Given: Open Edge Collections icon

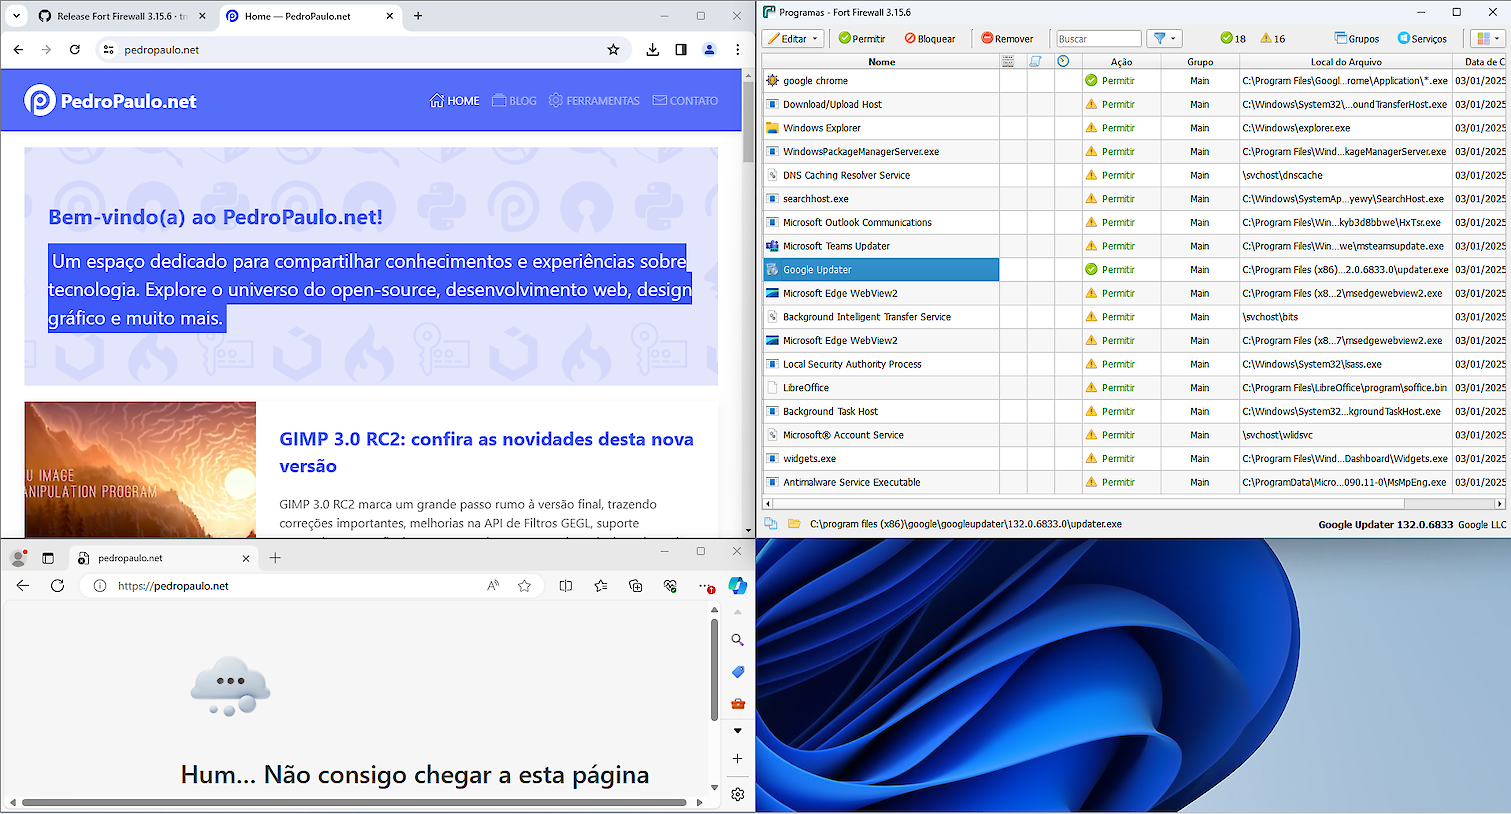Looking at the screenshot, I should tap(635, 586).
